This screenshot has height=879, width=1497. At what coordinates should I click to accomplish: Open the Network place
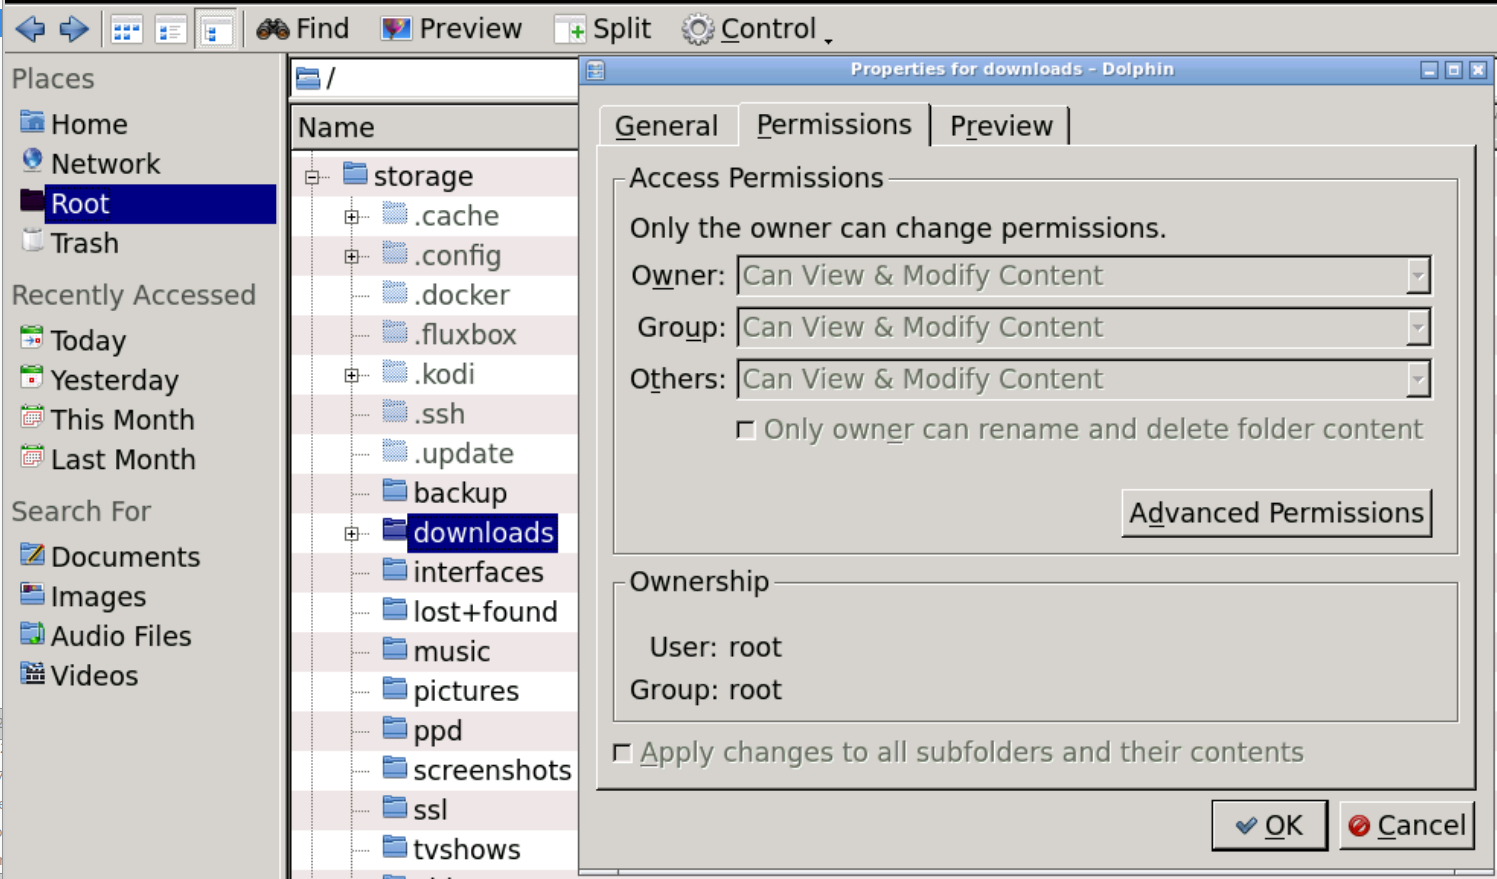90,163
